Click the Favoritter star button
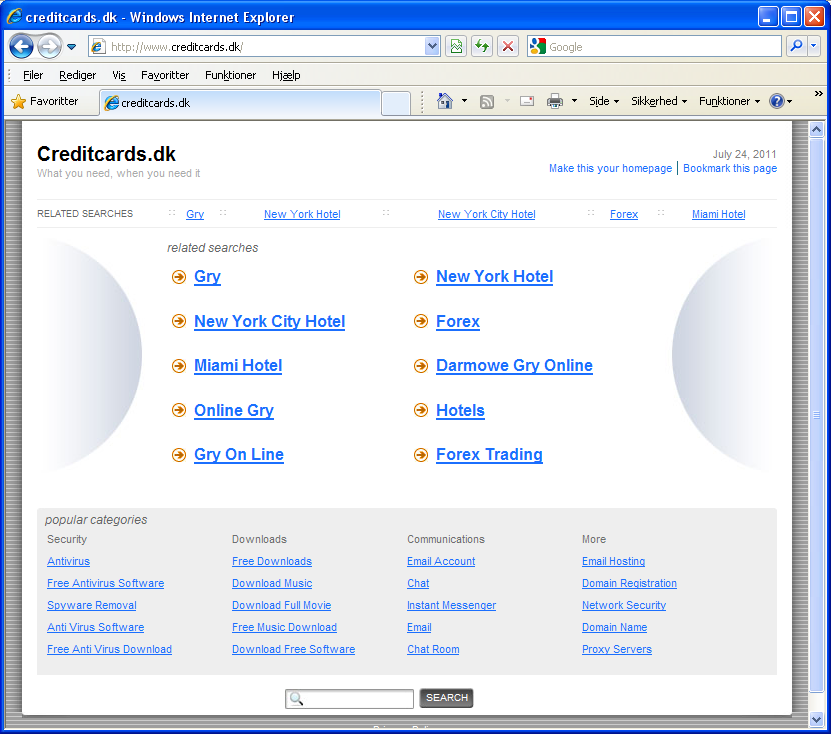Image resolution: width=831 pixels, height=734 pixels. pyautogui.click(x=45, y=101)
